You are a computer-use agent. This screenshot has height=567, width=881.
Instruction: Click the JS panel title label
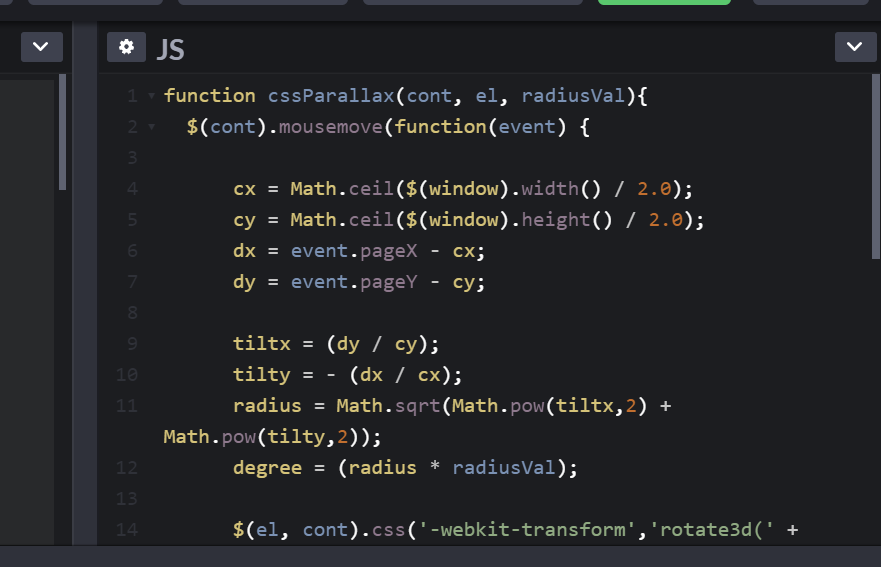(170, 49)
